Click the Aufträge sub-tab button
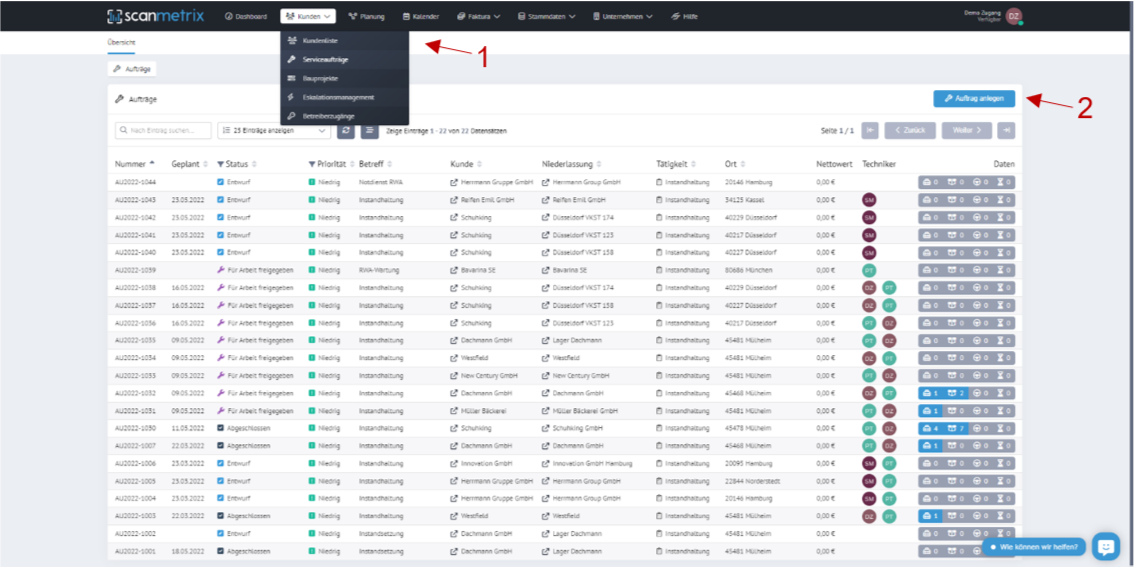Viewport: 1134px width, 567px height. [132, 69]
